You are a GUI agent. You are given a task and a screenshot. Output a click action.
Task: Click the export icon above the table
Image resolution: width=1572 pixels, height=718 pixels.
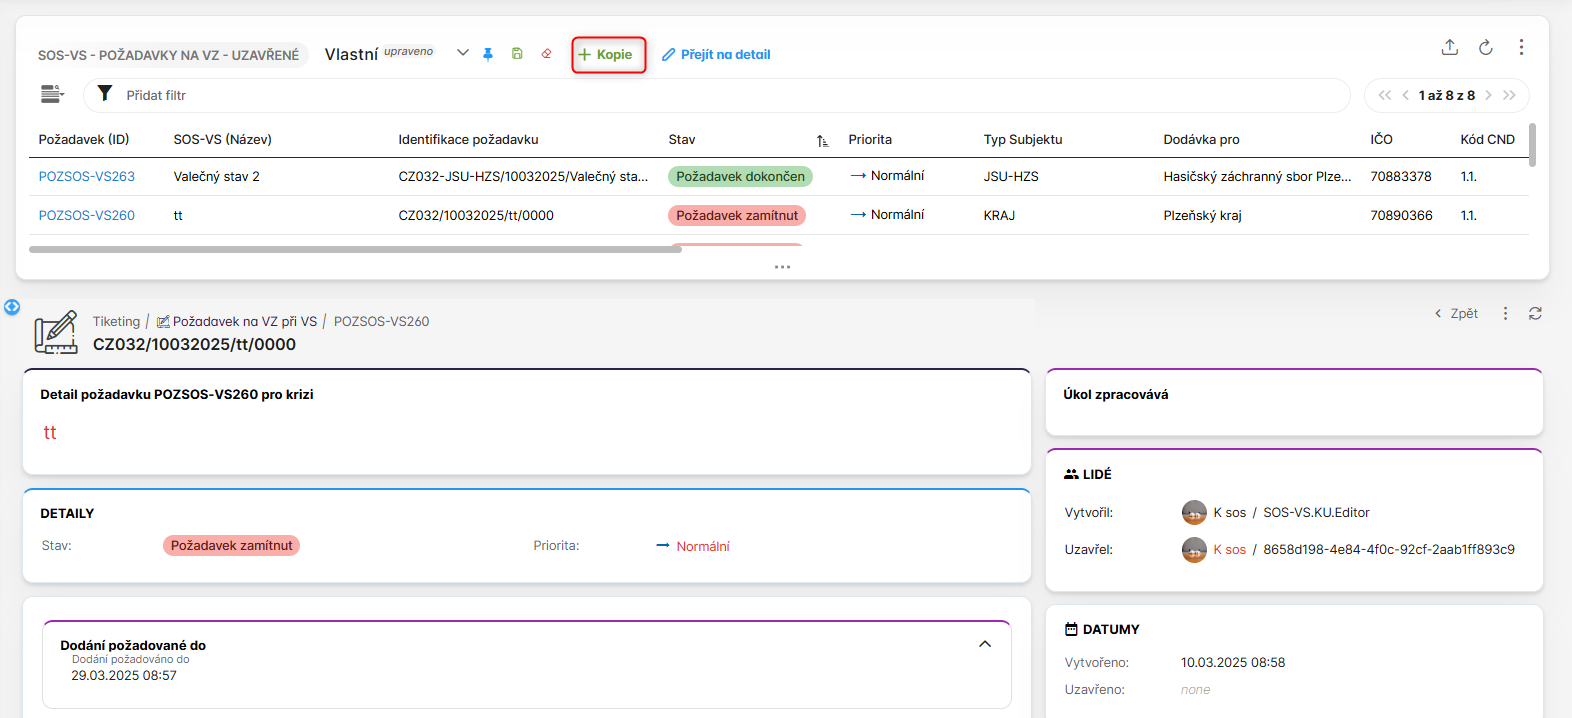tap(1449, 47)
